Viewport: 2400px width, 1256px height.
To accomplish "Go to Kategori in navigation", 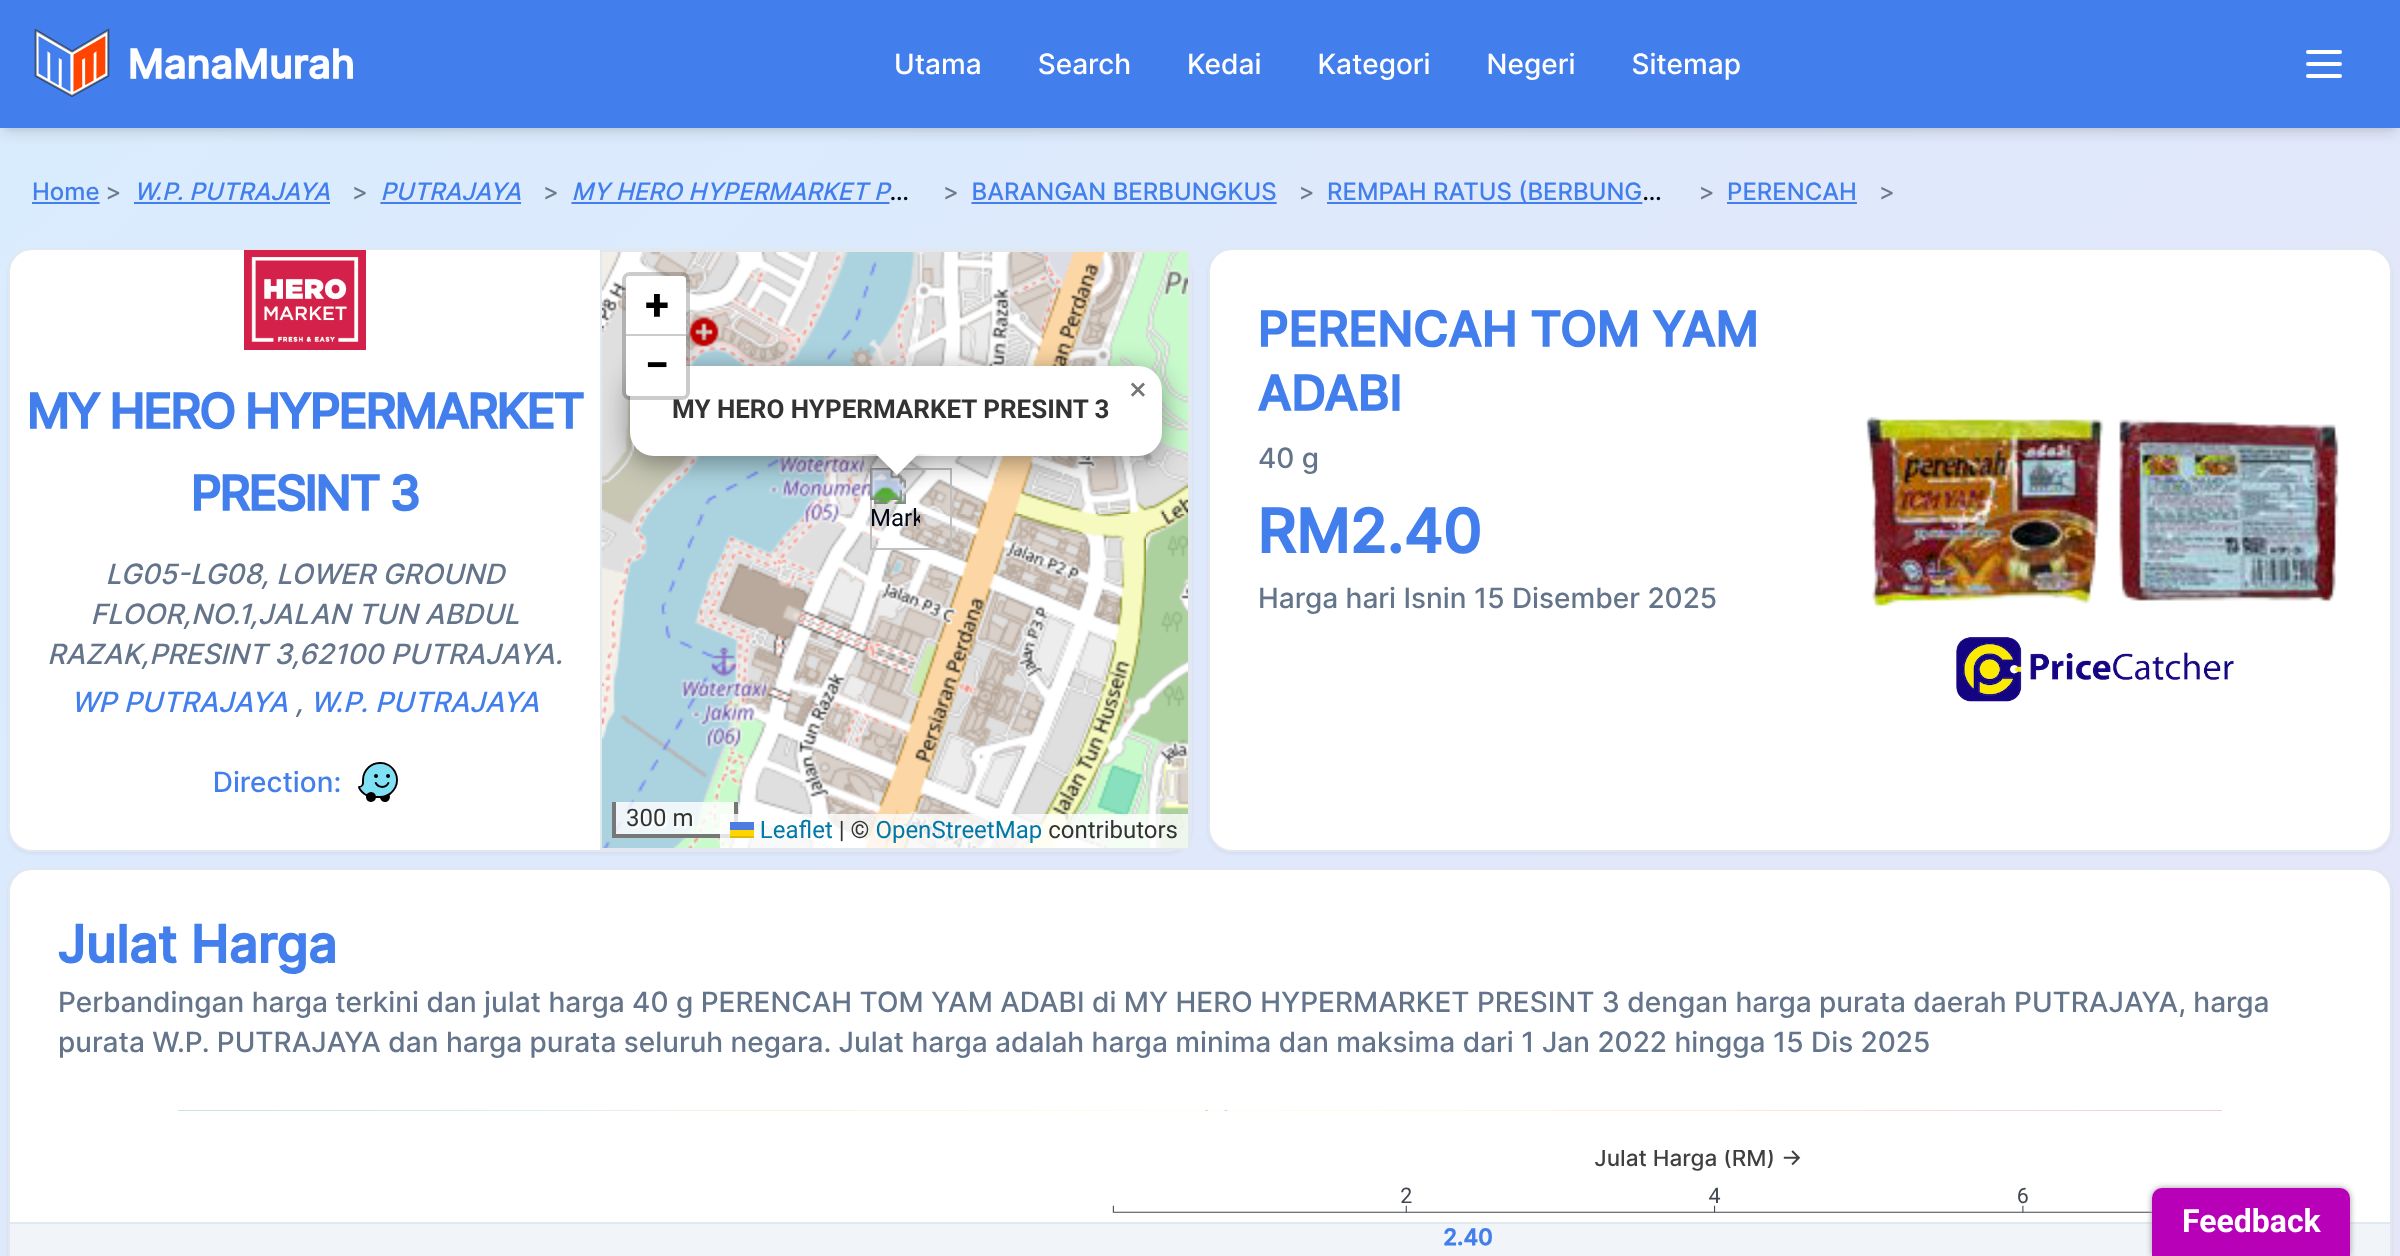I will point(1373,64).
